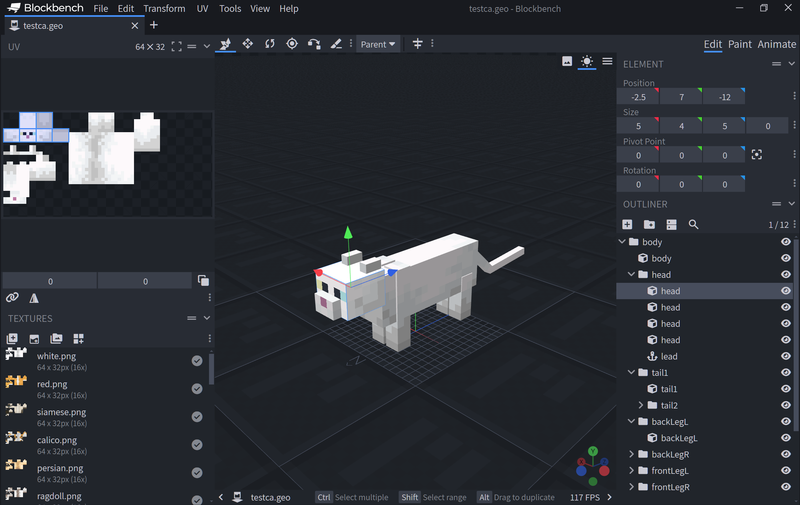The width and height of the screenshot is (800, 505).
Task: Select the Resize tool
Action: coord(247,44)
